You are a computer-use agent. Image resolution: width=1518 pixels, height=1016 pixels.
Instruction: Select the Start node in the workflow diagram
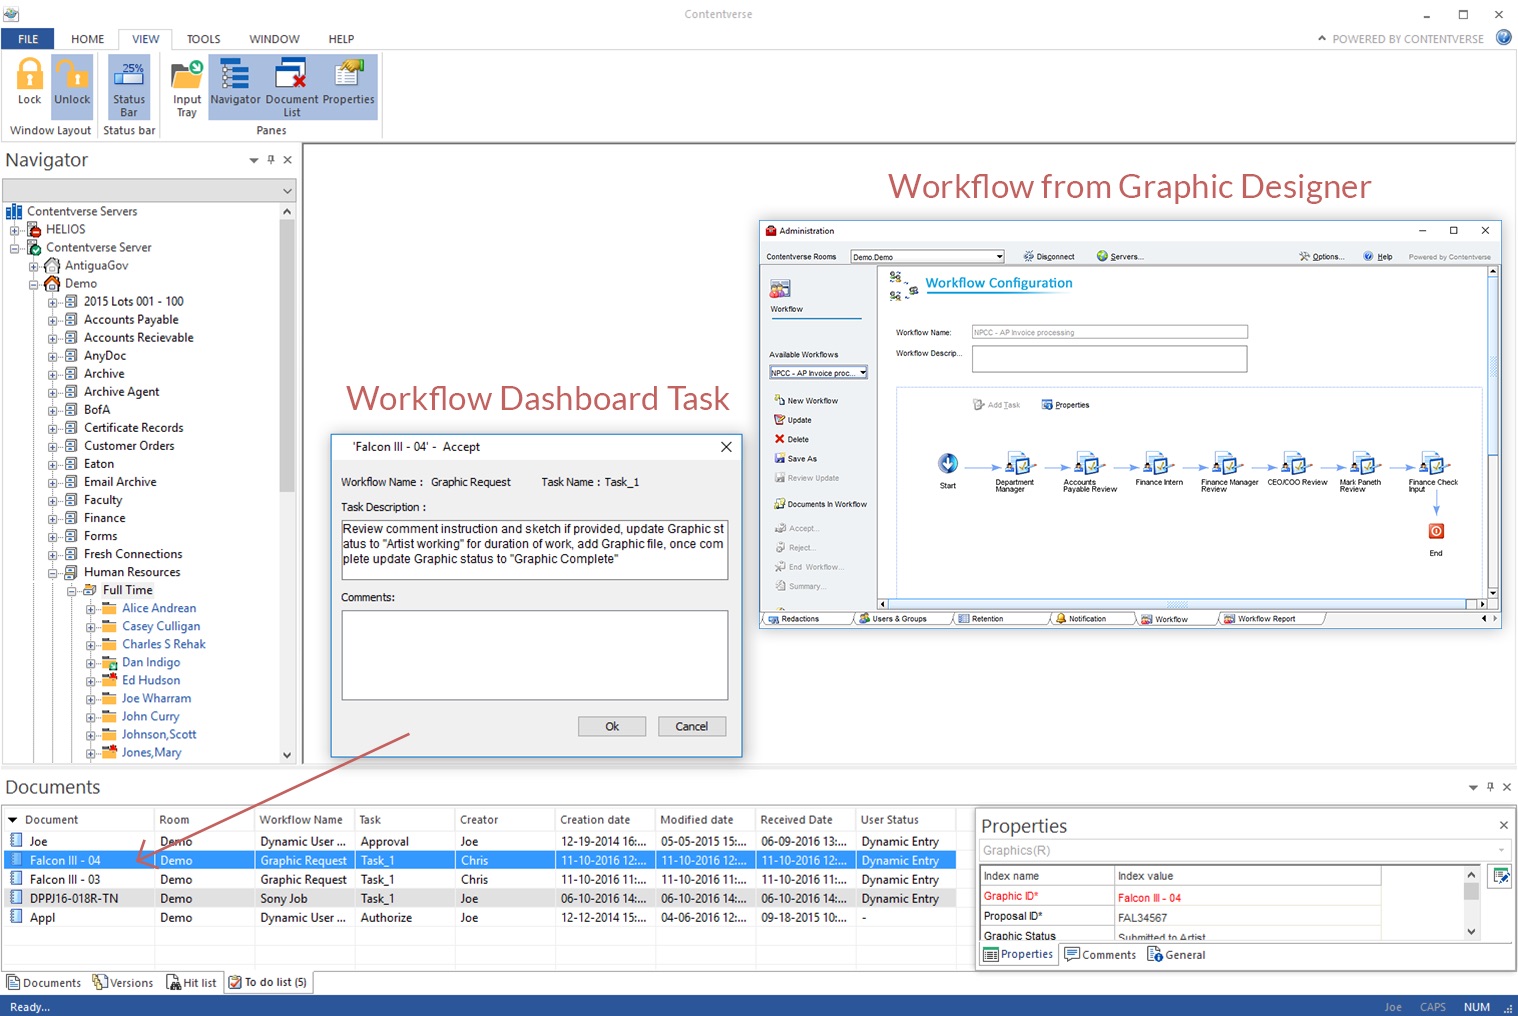[x=948, y=464]
